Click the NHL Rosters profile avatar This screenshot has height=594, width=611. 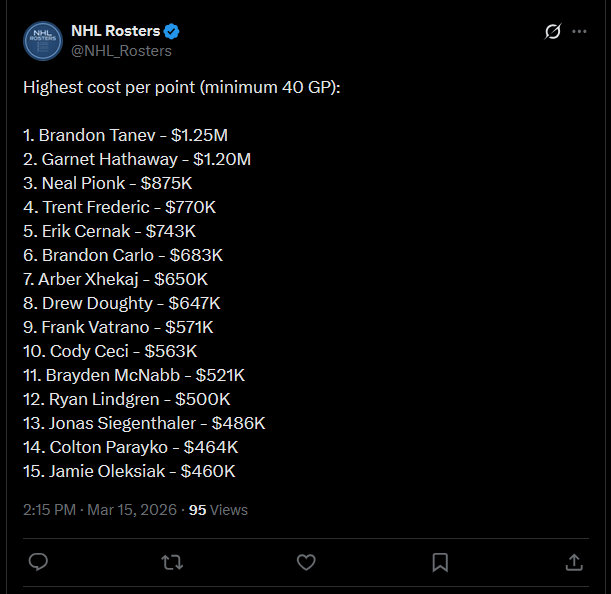point(42,40)
